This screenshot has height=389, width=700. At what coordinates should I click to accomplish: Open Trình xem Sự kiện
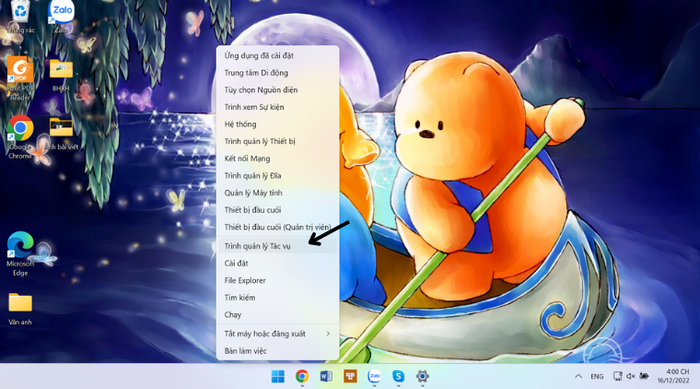pyautogui.click(x=278, y=107)
